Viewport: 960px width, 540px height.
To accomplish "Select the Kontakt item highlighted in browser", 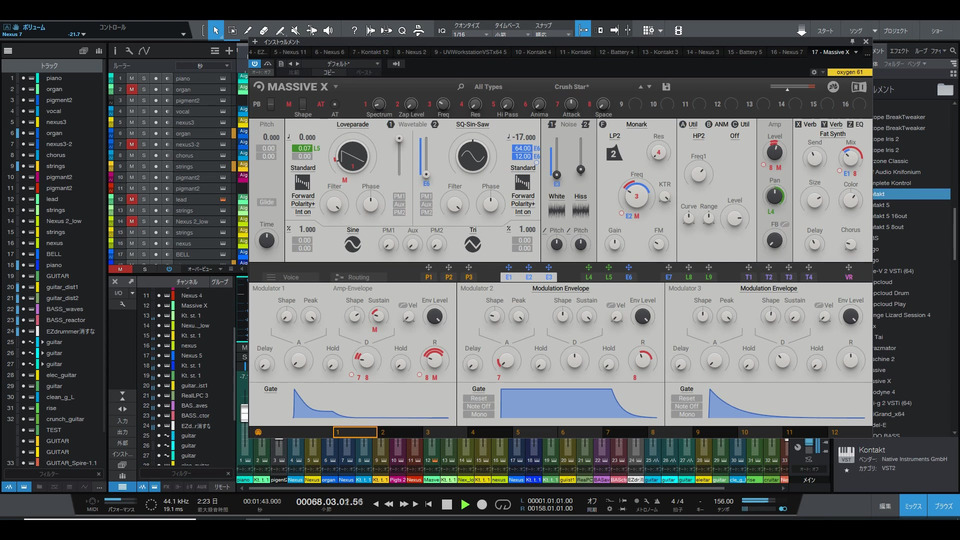I will [911, 194].
